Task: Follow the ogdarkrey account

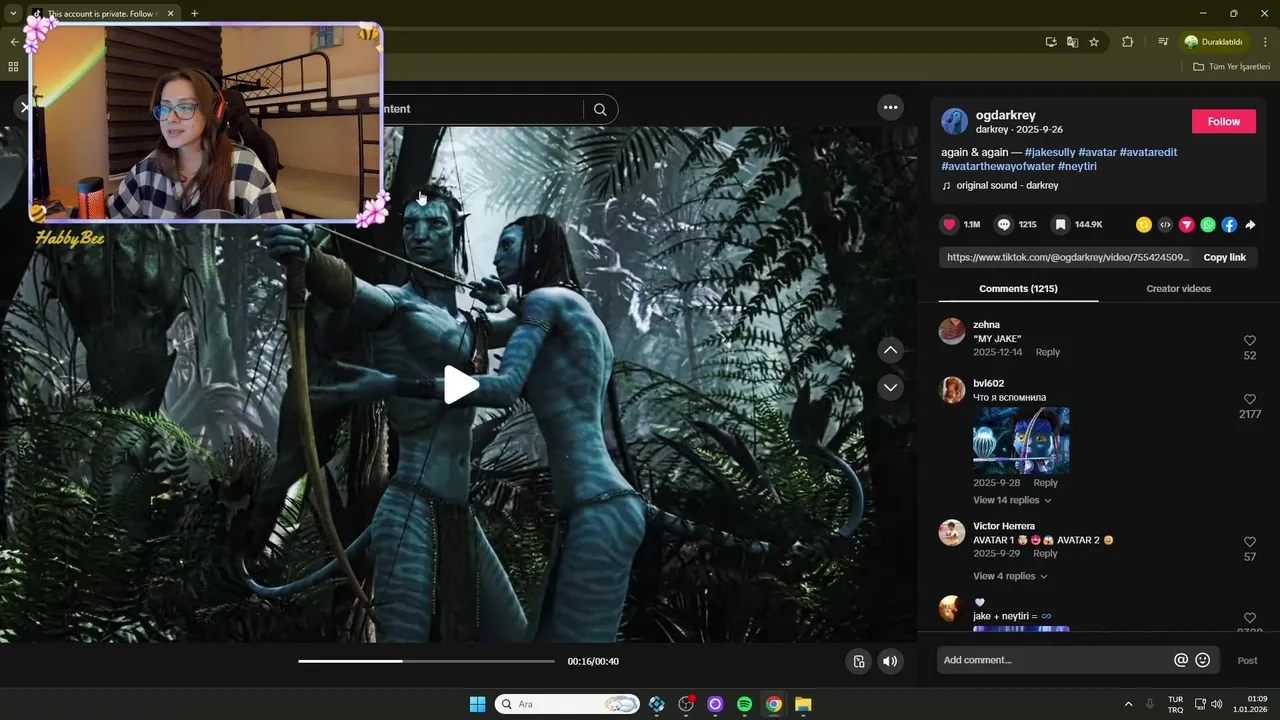Action: (1223, 121)
